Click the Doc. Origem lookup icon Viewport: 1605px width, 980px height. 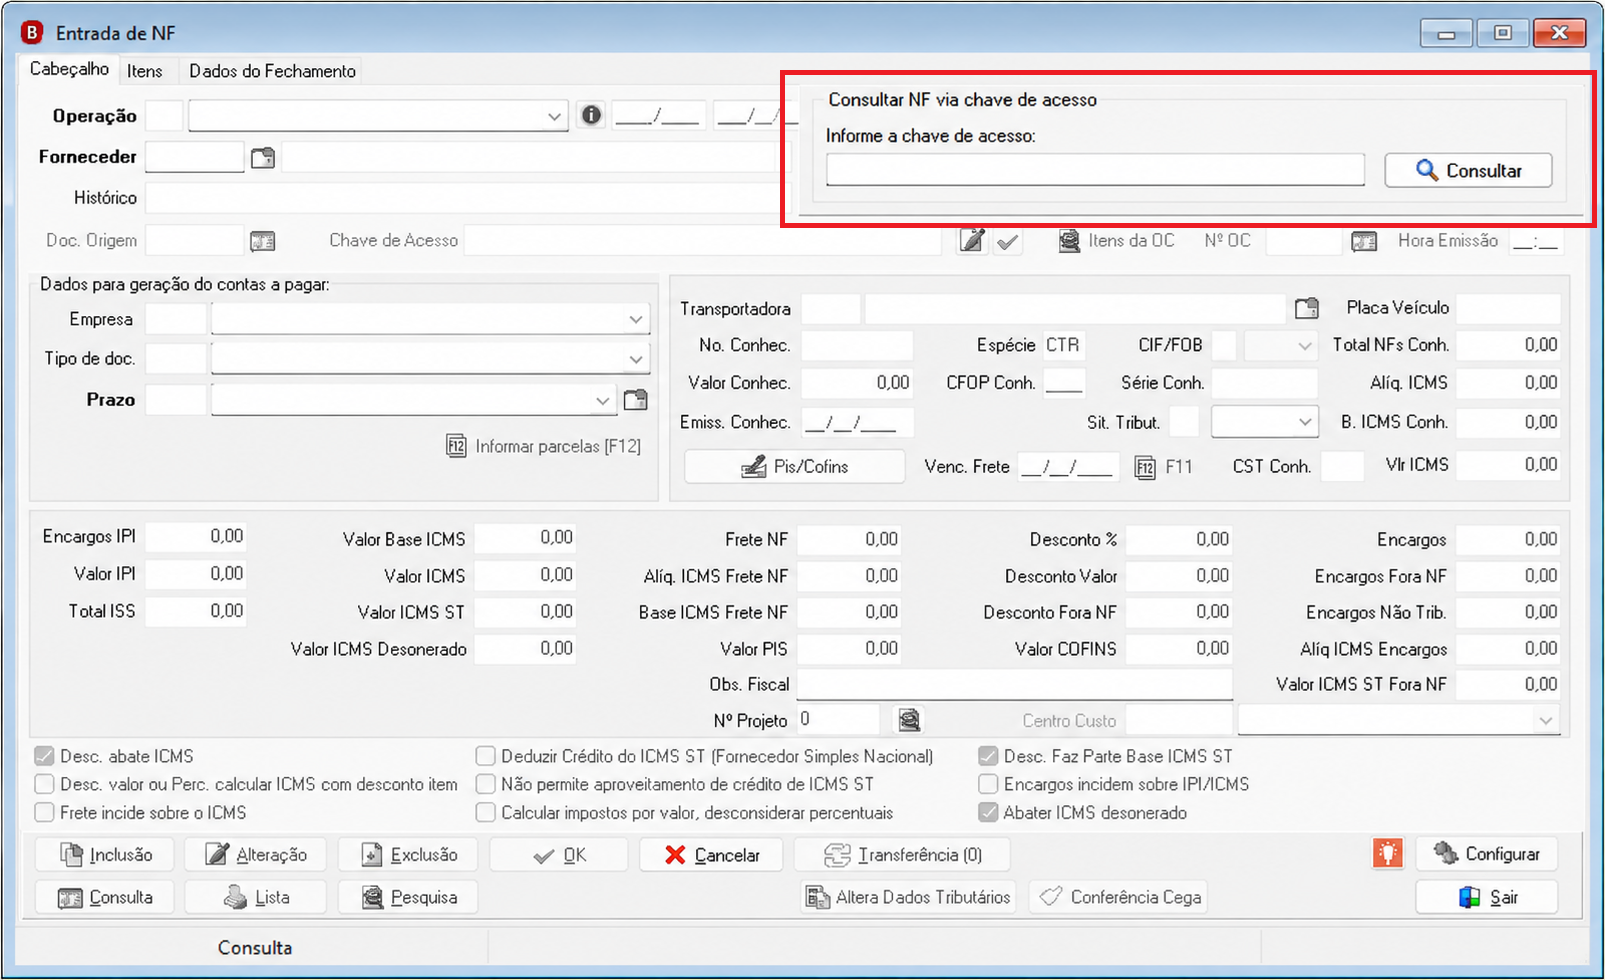coord(262,241)
